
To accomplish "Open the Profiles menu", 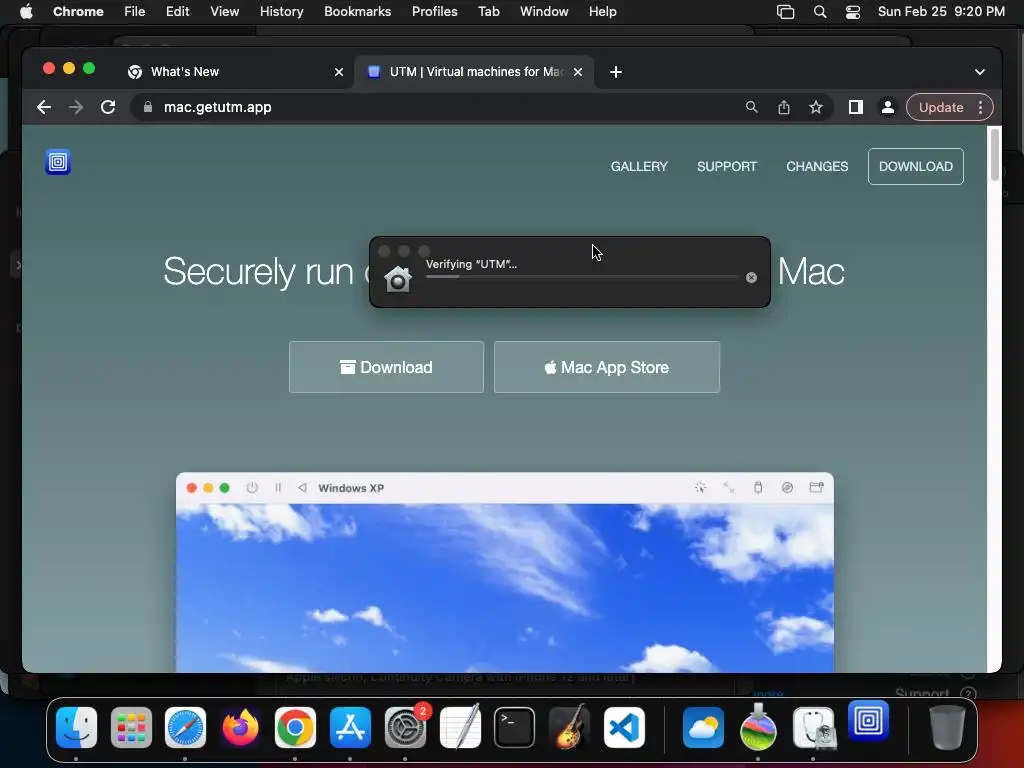I will [x=434, y=12].
